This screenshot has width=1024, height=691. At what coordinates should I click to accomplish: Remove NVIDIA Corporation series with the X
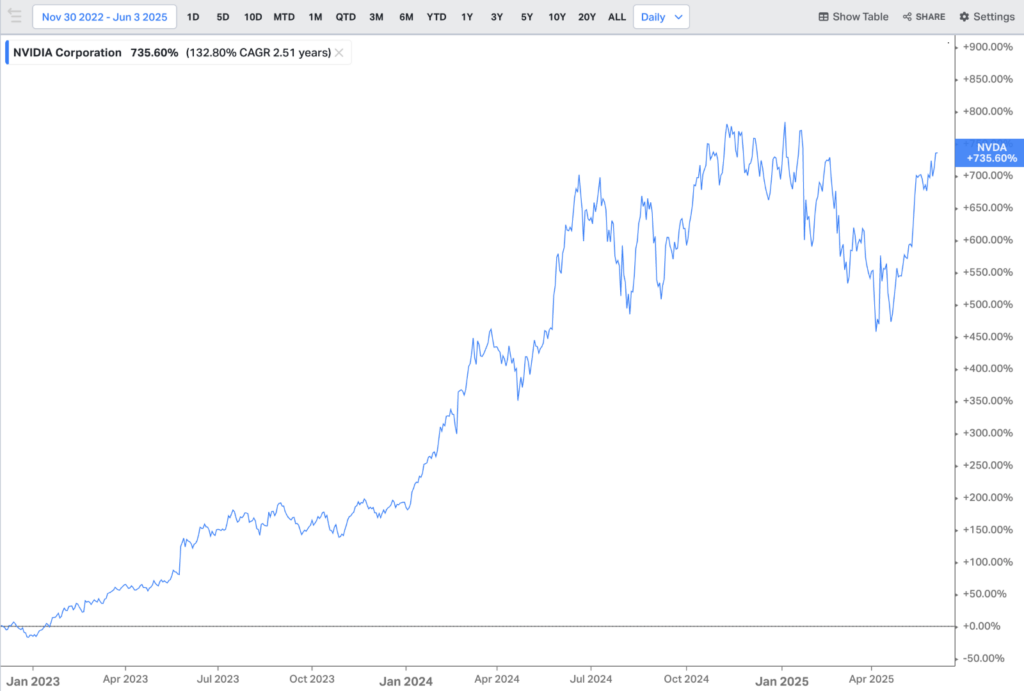[x=339, y=53]
